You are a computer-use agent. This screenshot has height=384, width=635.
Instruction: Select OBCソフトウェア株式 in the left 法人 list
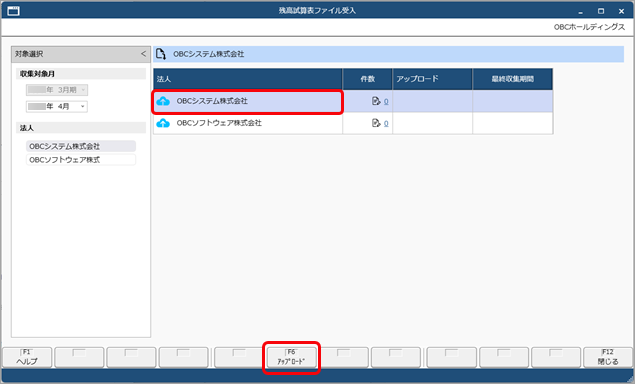pyautogui.click(x=81, y=160)
